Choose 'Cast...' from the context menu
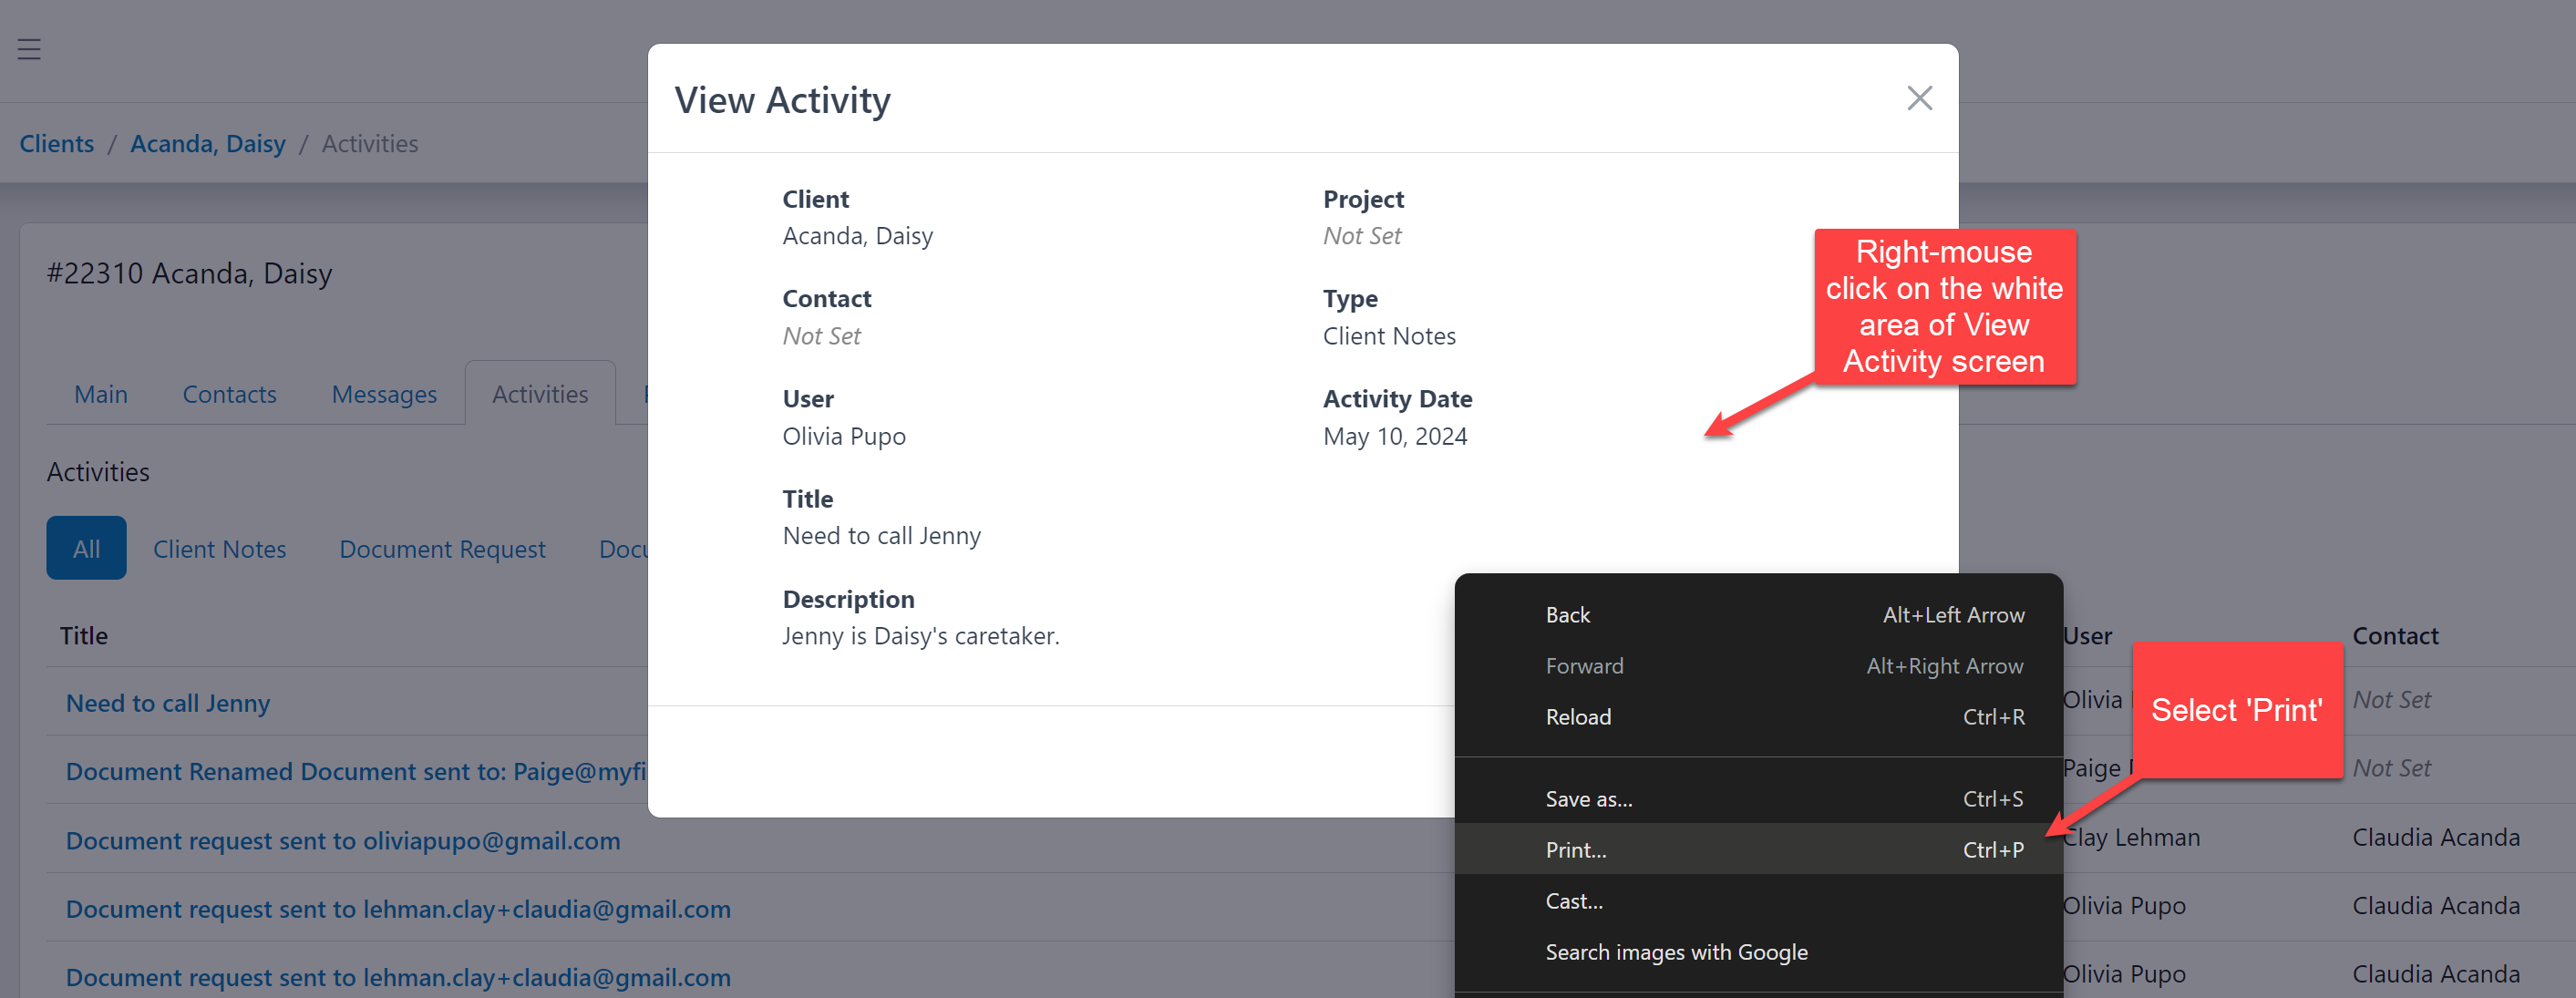The width and height of the screenshot is (2576, 998). click(1574, 900)
